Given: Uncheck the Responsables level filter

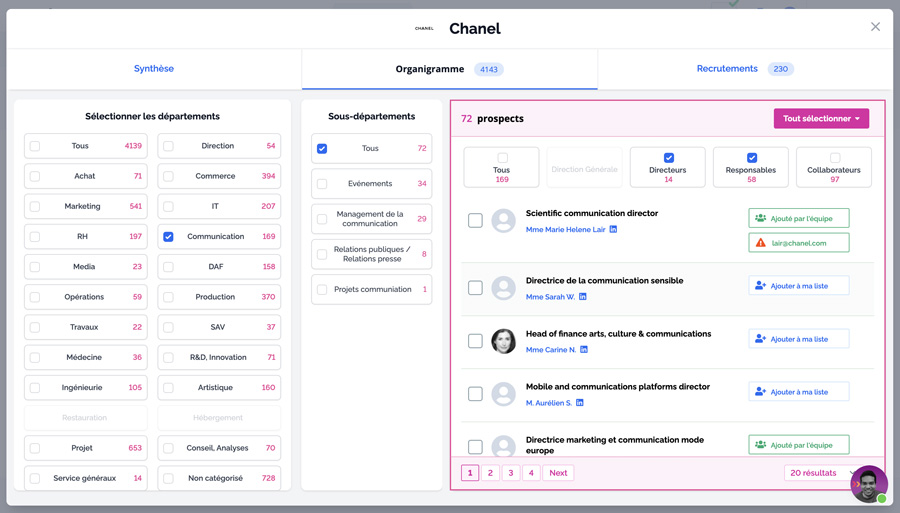Looking at the screenshot, I should (752, 158).
